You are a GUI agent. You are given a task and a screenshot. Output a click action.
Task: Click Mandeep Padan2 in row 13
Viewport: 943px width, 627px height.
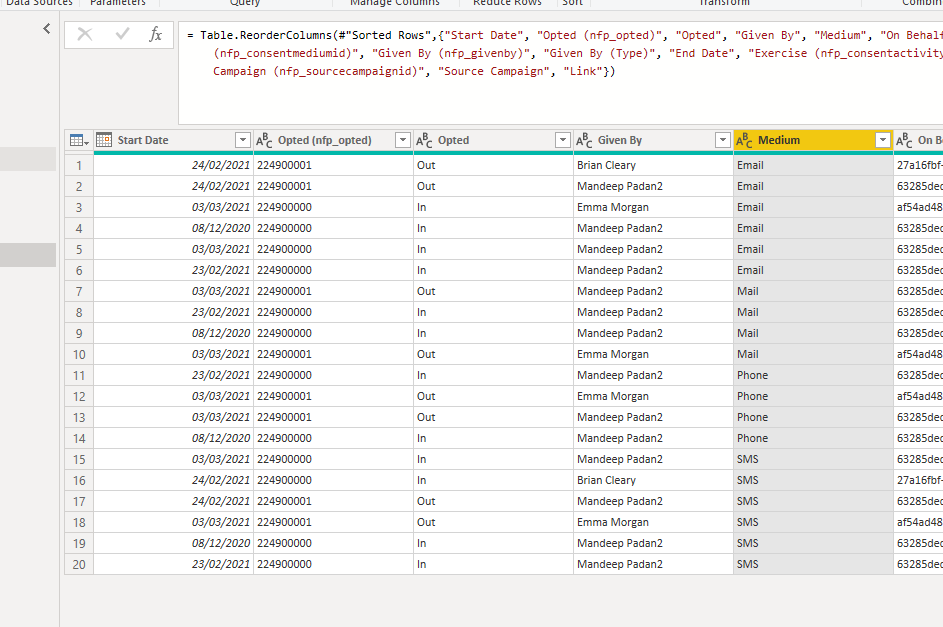619,417
